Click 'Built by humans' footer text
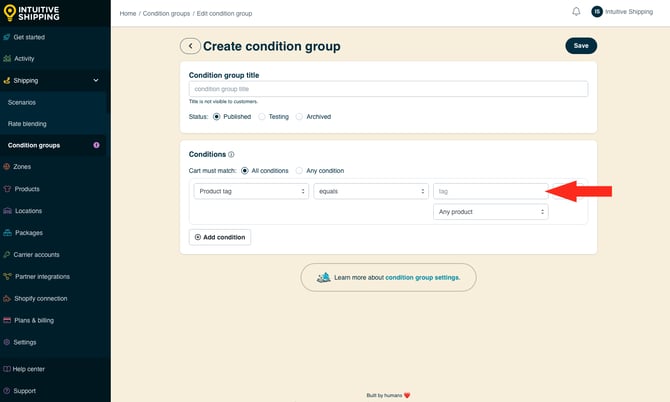Screen dimensions: 670x402 (x=384, y=396)
